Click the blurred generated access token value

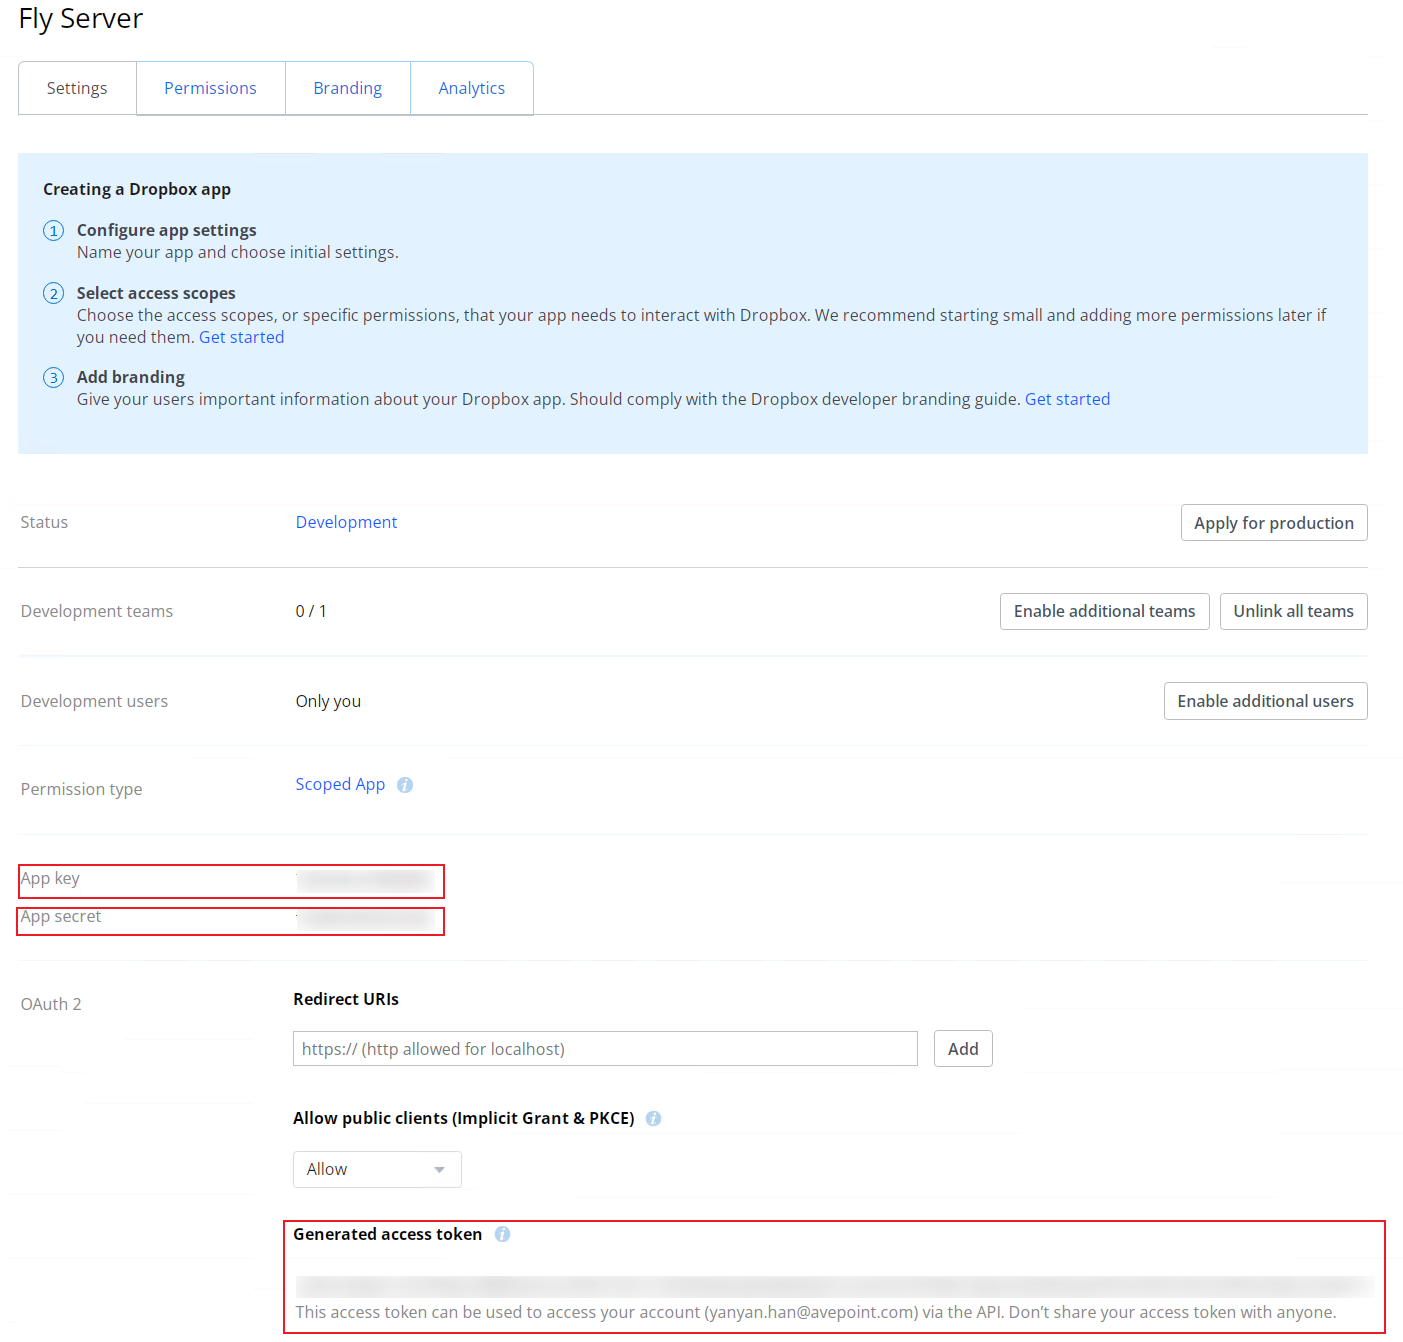[x=834, y=1286]
